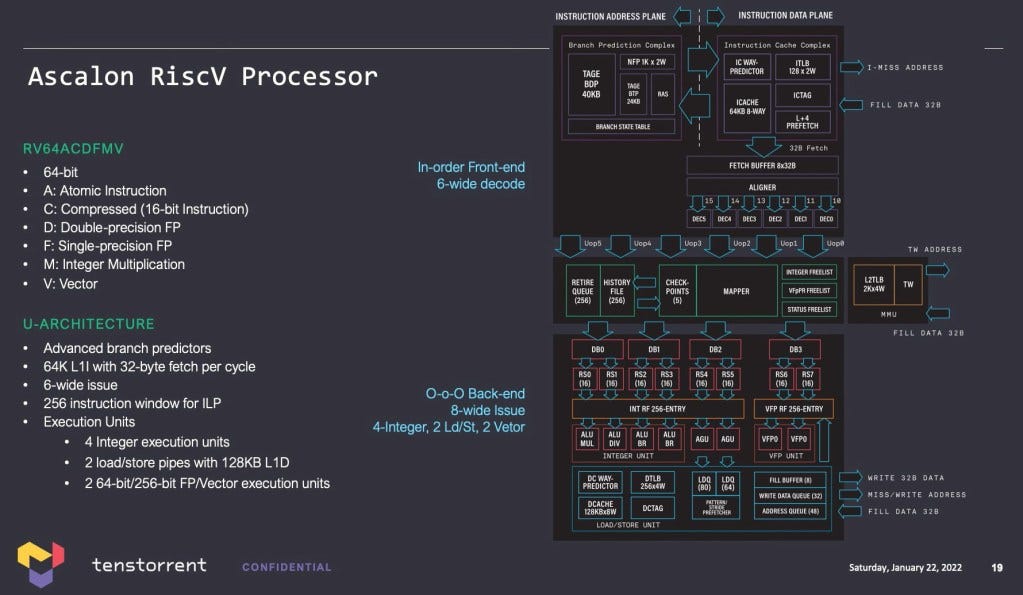
Task: Toggle the DEC0 decoder block
Action: pyautogui.click(x=825, y=217)
